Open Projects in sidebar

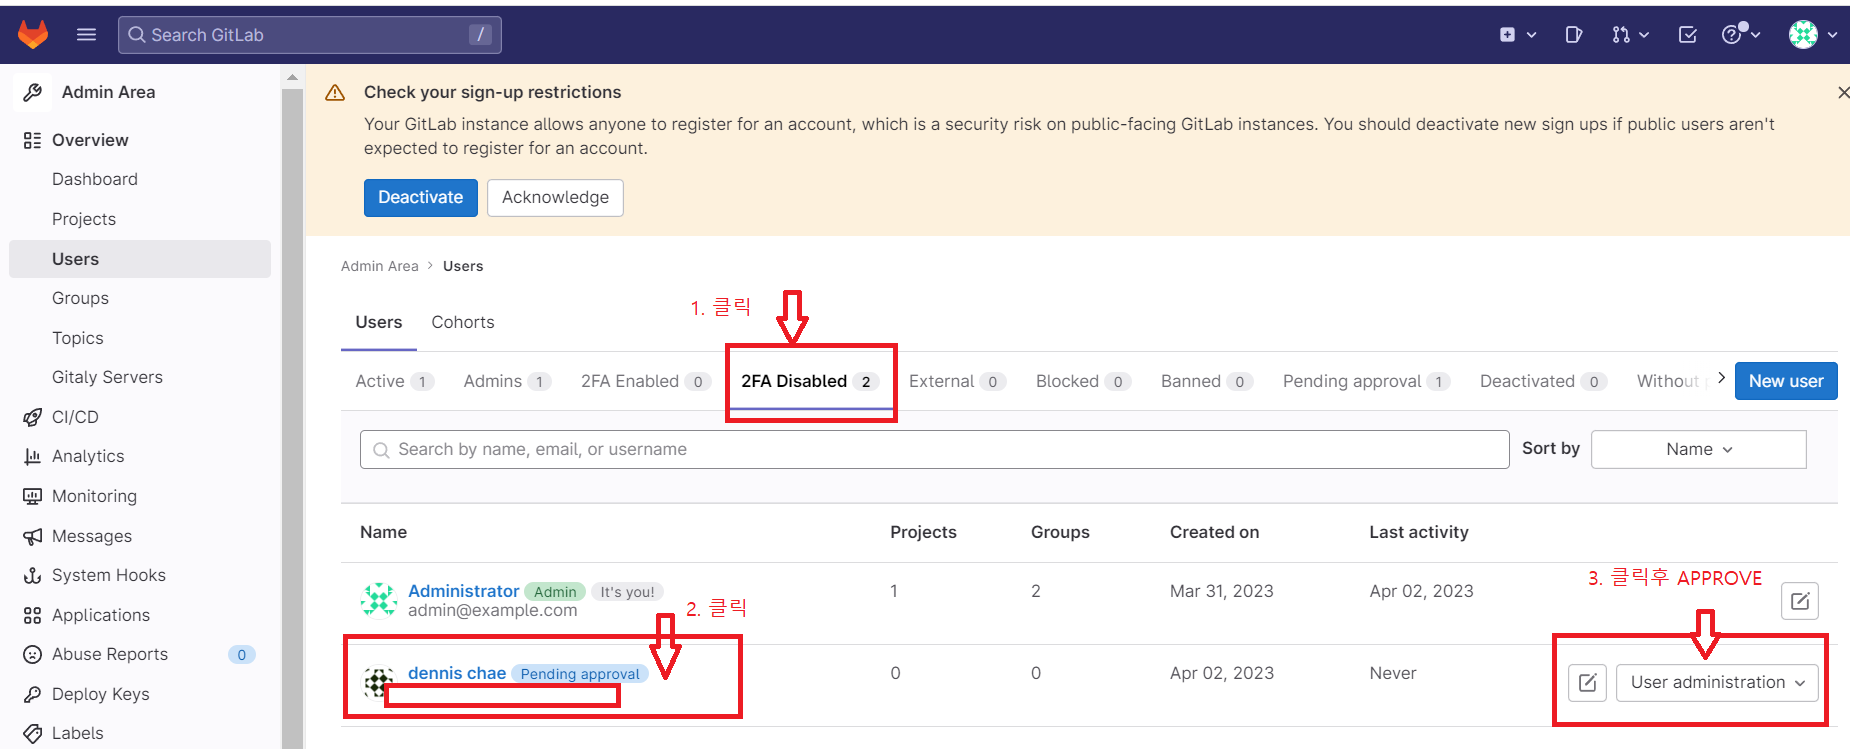point(84,219)
